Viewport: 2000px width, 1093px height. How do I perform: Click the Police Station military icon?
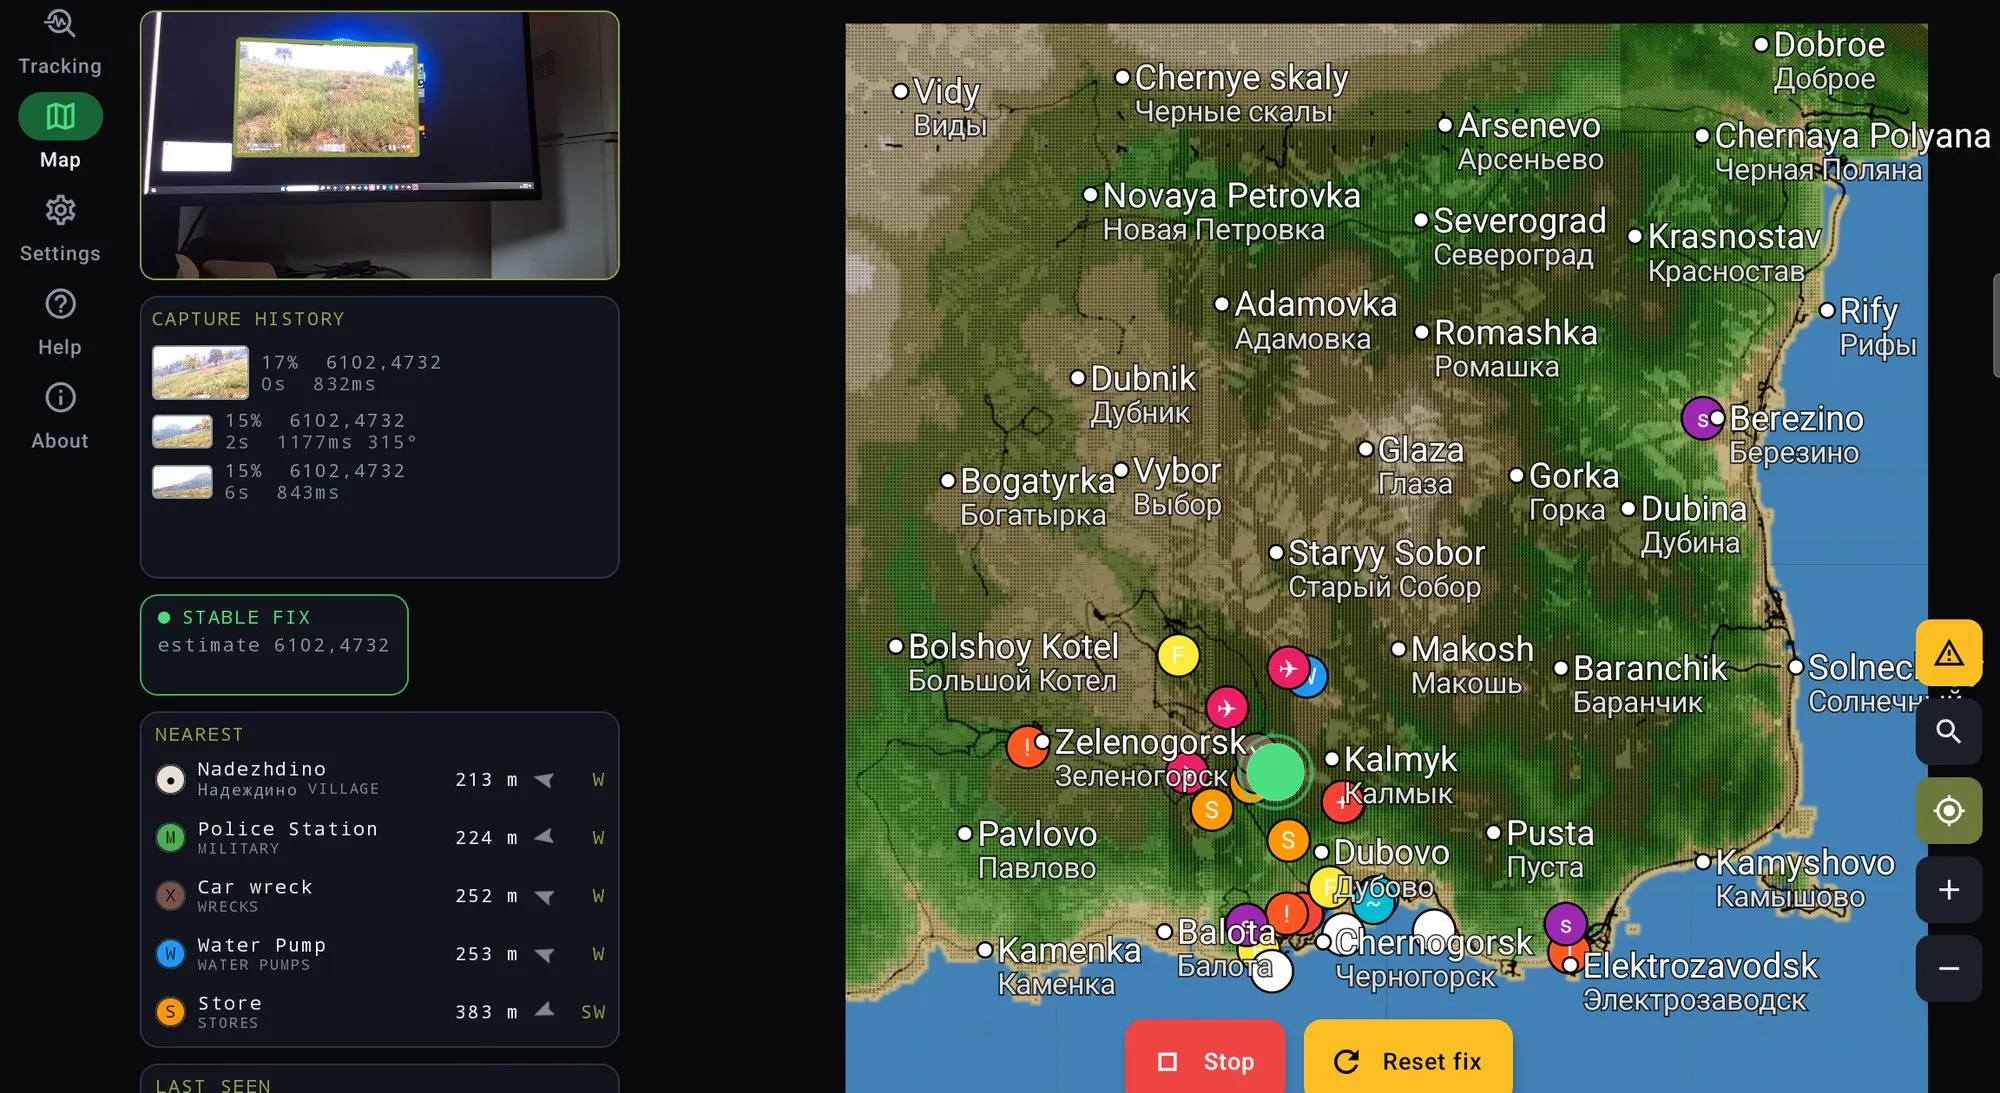pos(170,837)
